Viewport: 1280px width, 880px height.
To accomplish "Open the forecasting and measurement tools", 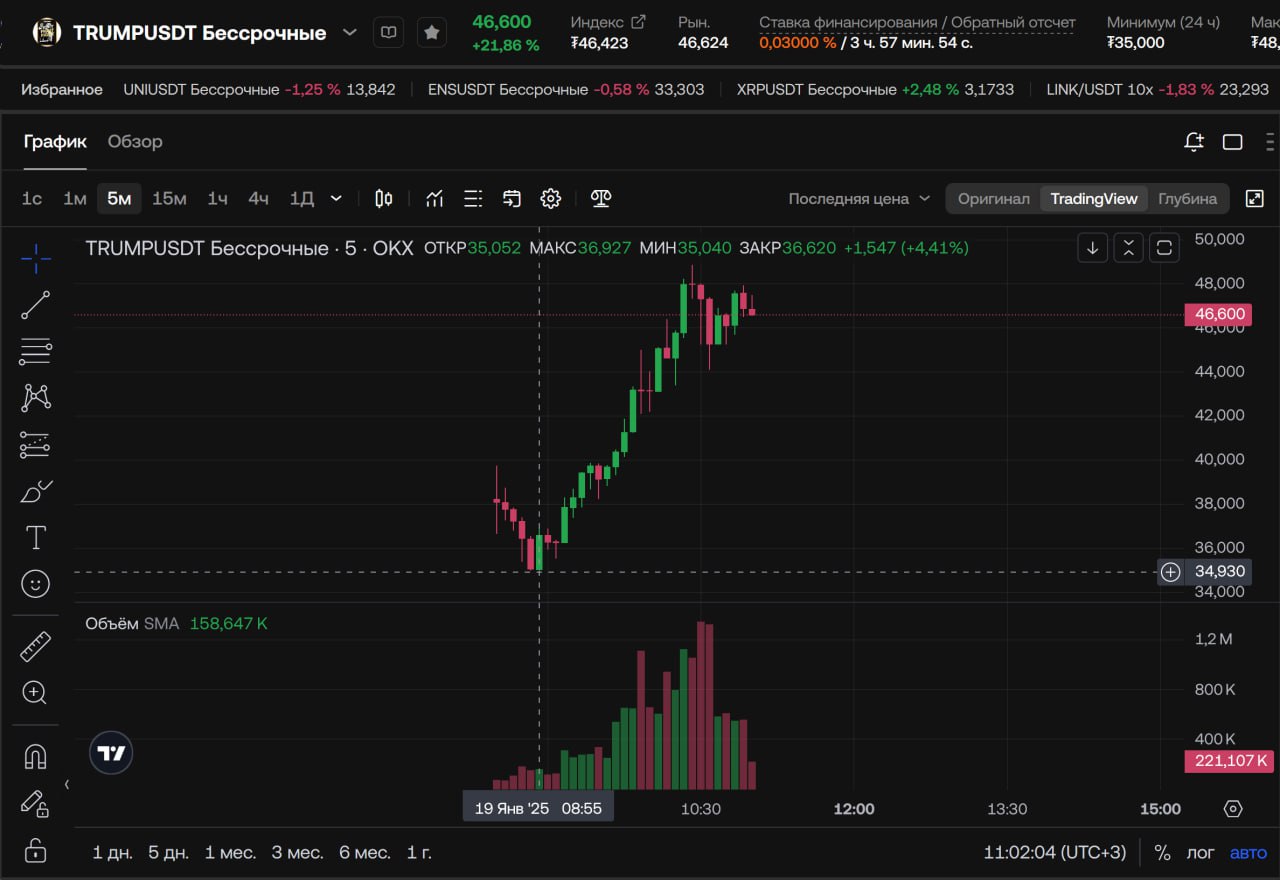I will (x=36, y=444).
